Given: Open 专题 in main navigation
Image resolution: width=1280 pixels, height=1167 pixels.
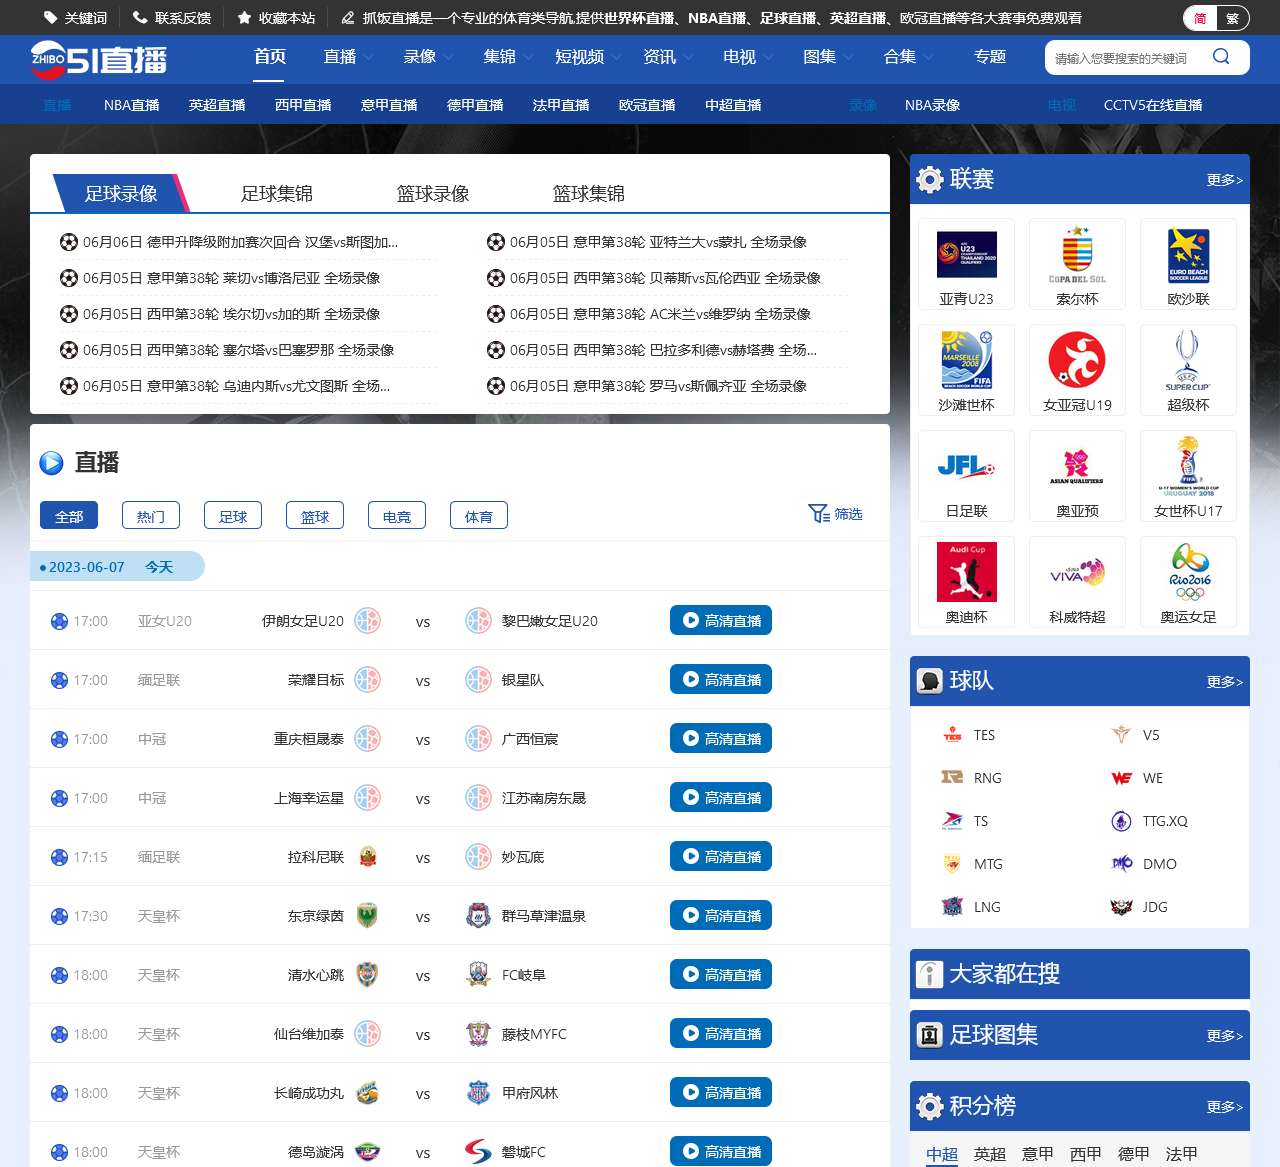Looking at the screenshot, I should point(990,57).
